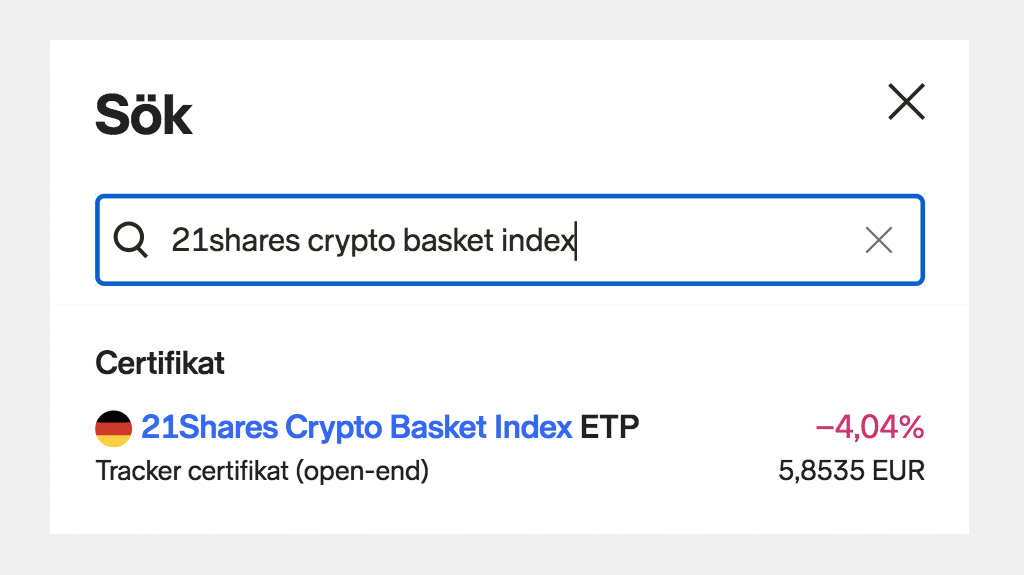Click the German flag icon

pyautogui.click(x=113, y=428)
